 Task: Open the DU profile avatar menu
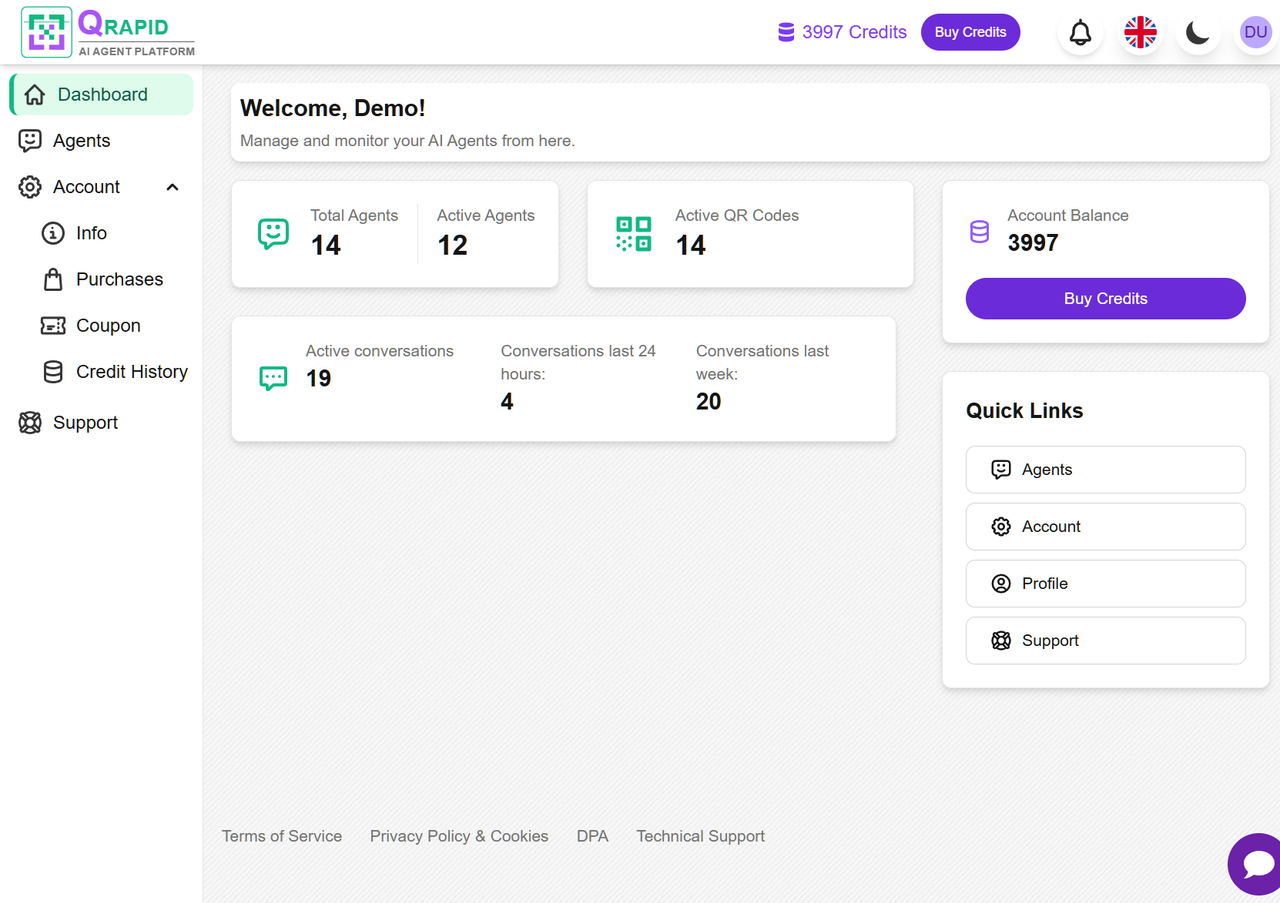[1255, 32]
